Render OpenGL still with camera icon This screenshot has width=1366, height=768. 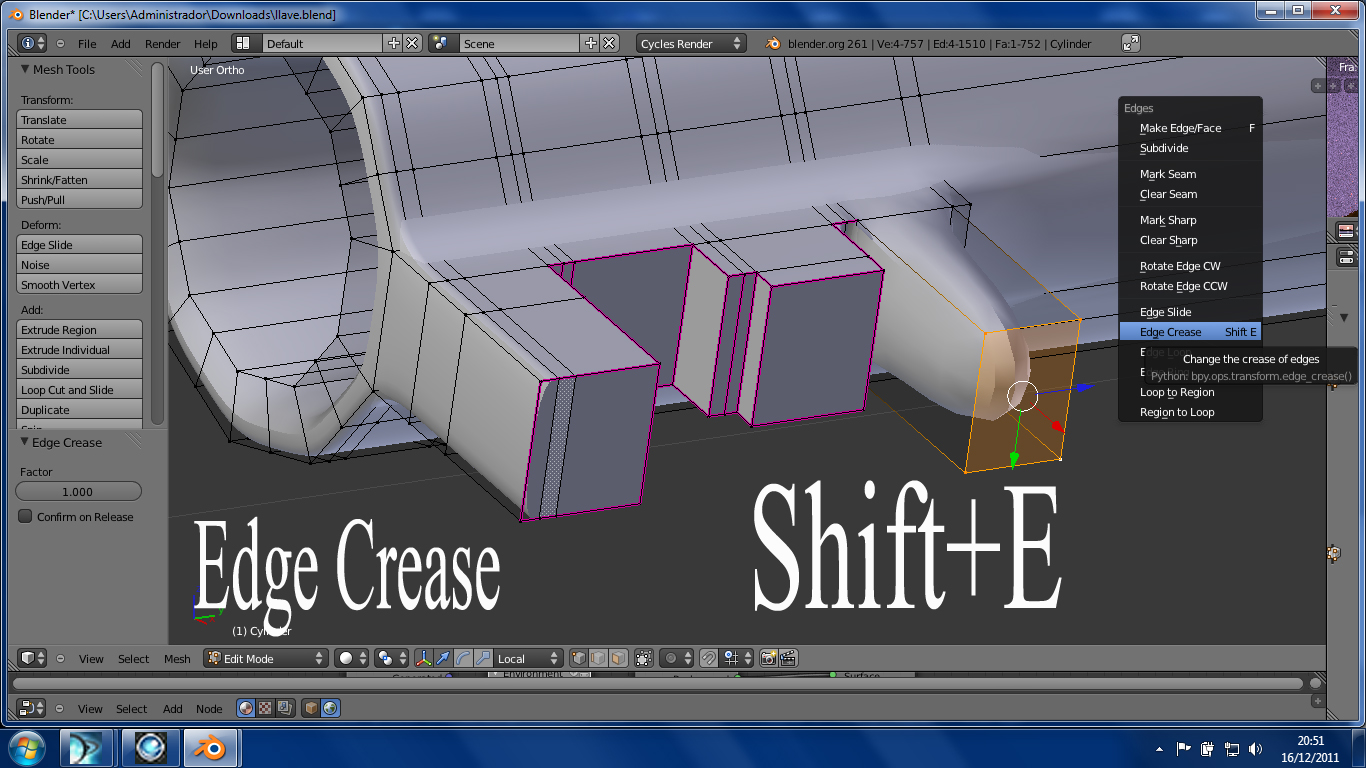point(768,658)
